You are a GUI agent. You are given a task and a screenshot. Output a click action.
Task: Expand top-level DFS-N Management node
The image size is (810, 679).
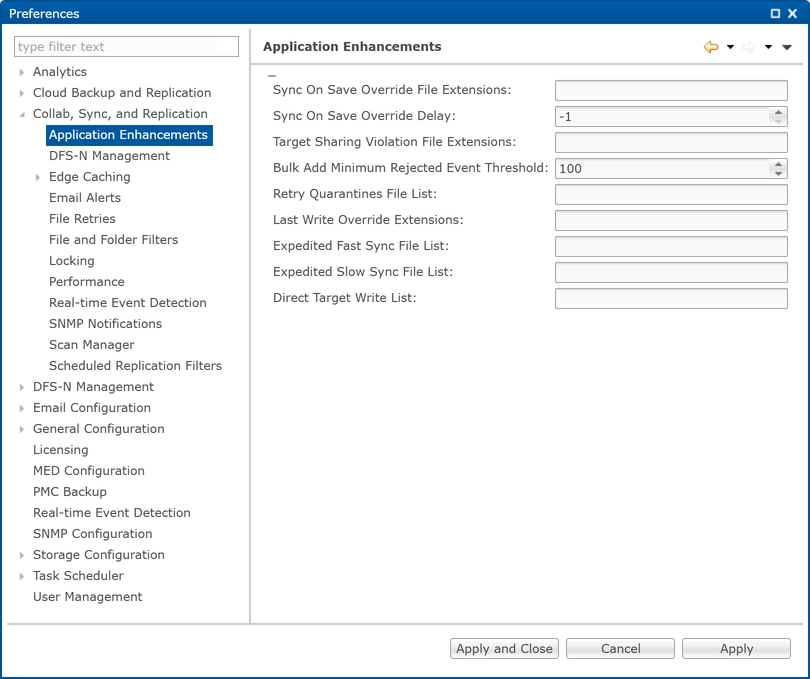click(22, 388)
